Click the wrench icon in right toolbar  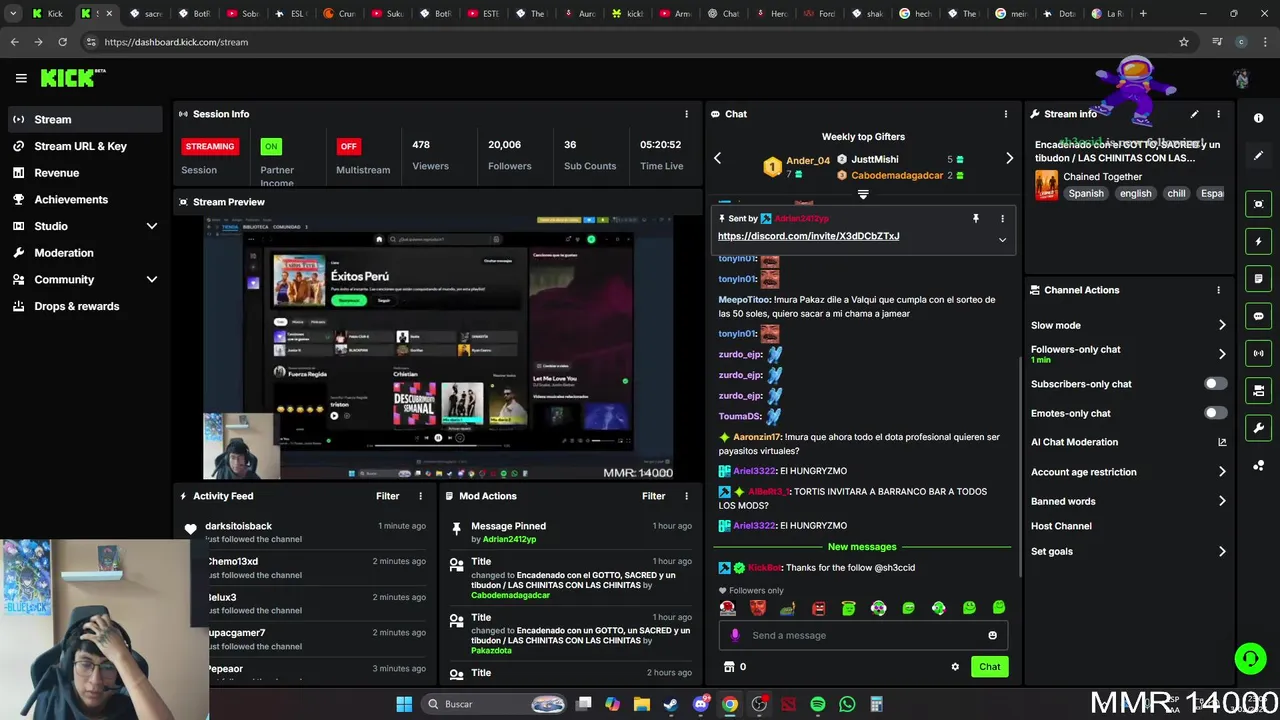pos(1259,428)
